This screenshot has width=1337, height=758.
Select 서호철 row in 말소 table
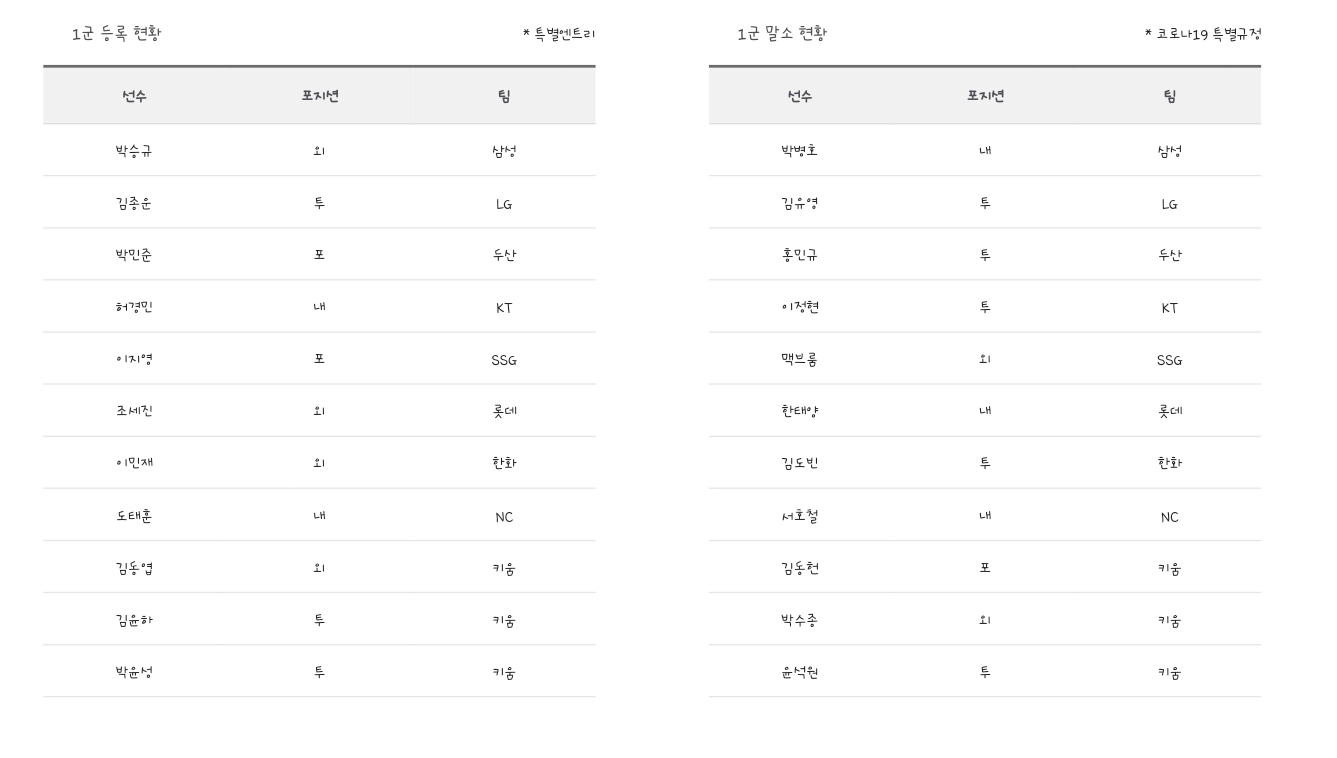pyautogui.click(x=985, y=516)
